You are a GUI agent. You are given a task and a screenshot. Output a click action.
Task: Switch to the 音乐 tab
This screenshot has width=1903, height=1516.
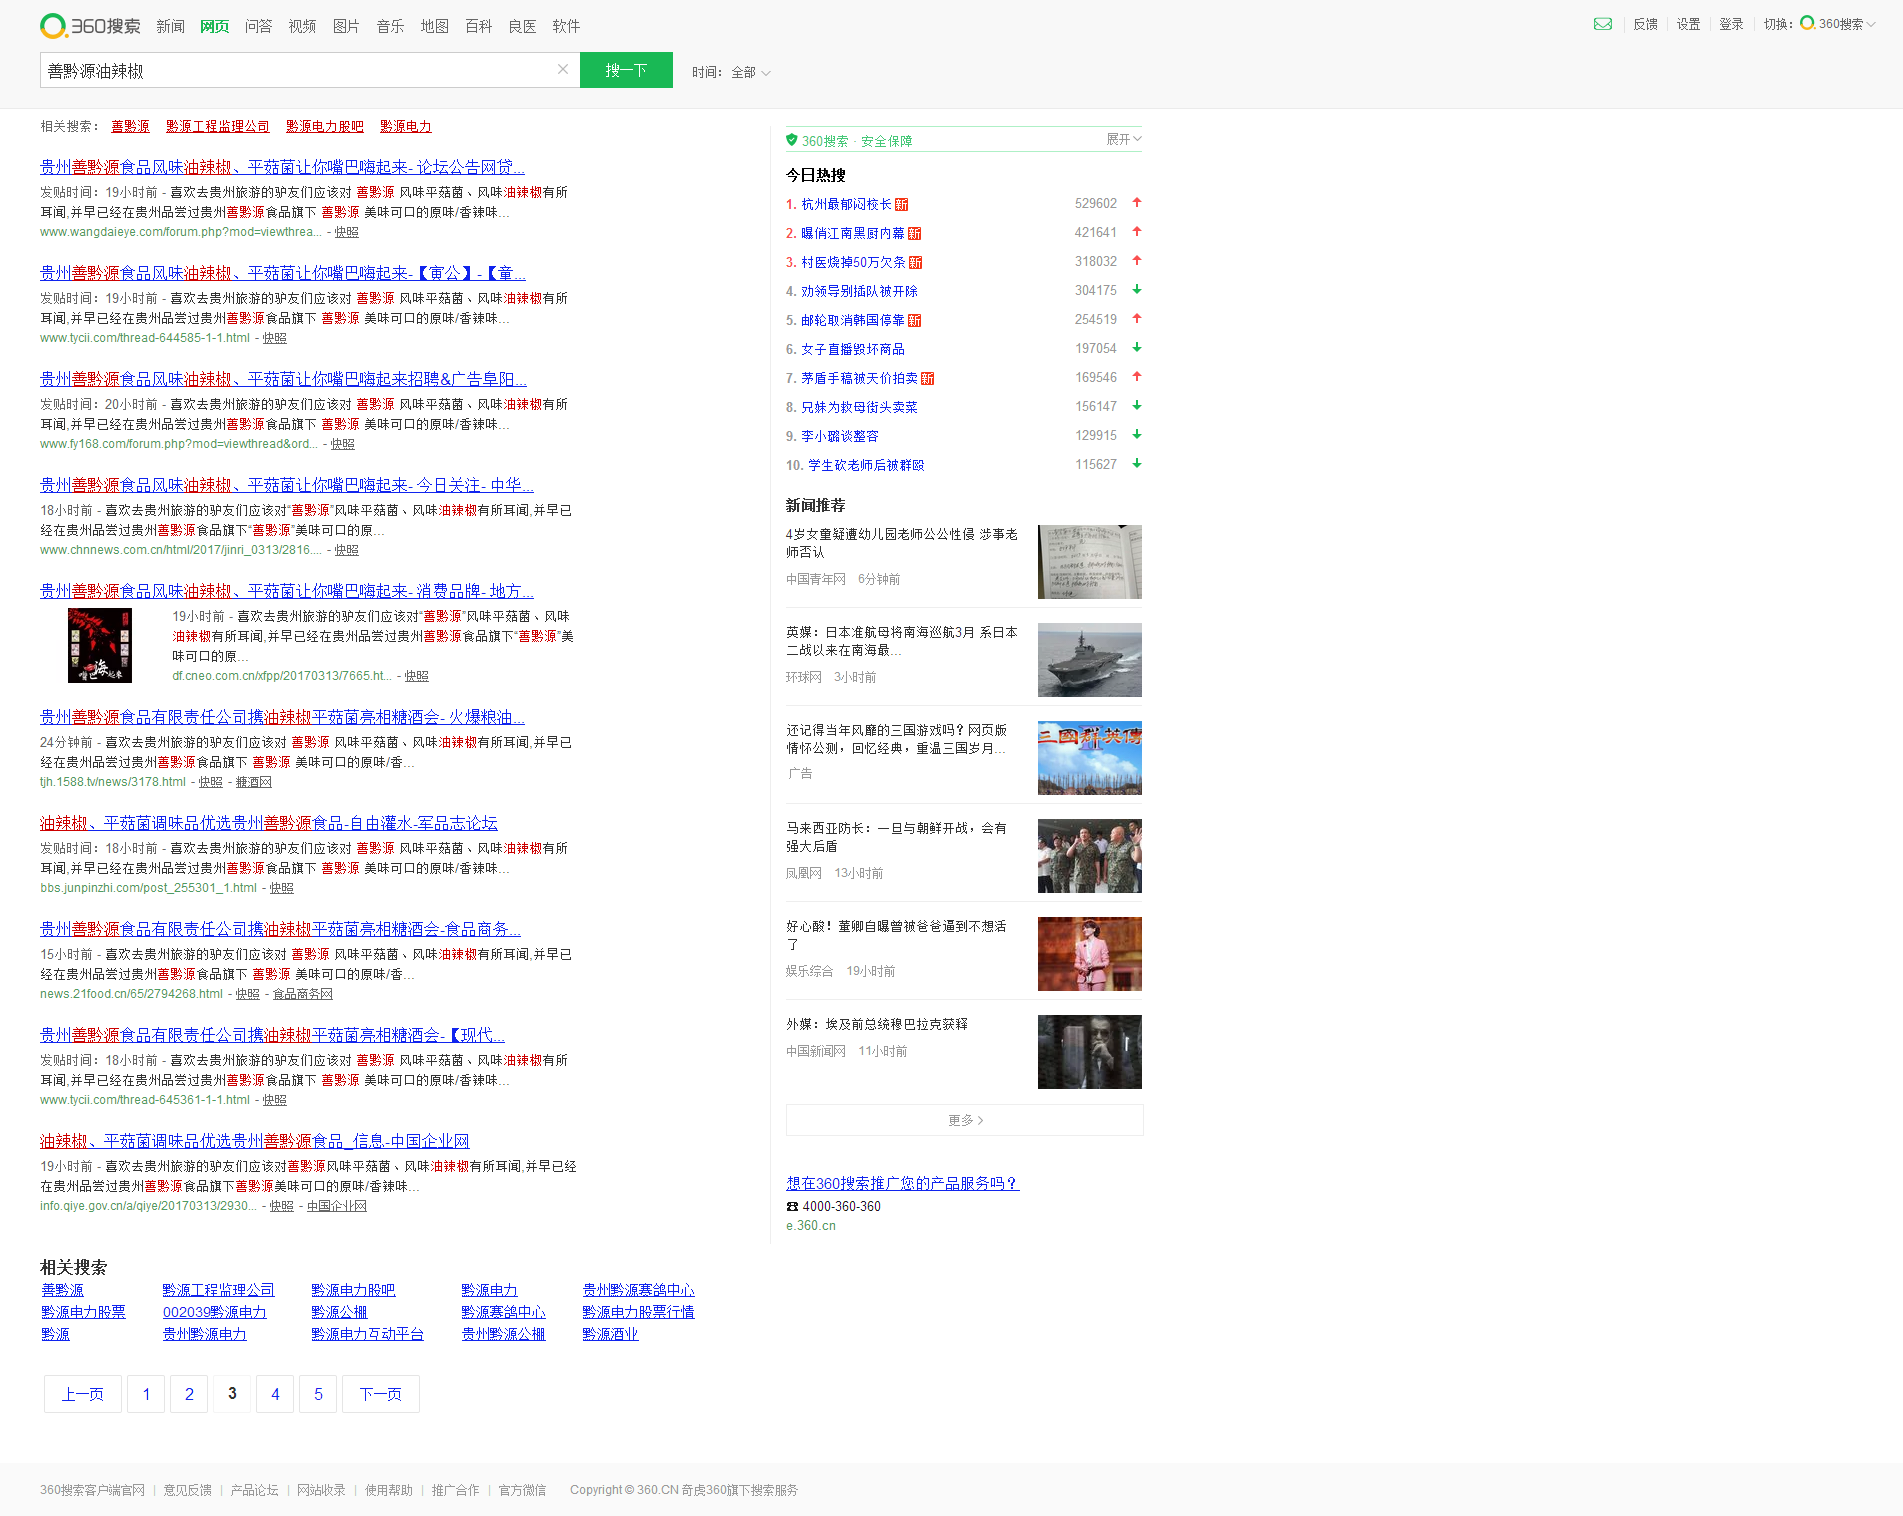coord(390,26)
